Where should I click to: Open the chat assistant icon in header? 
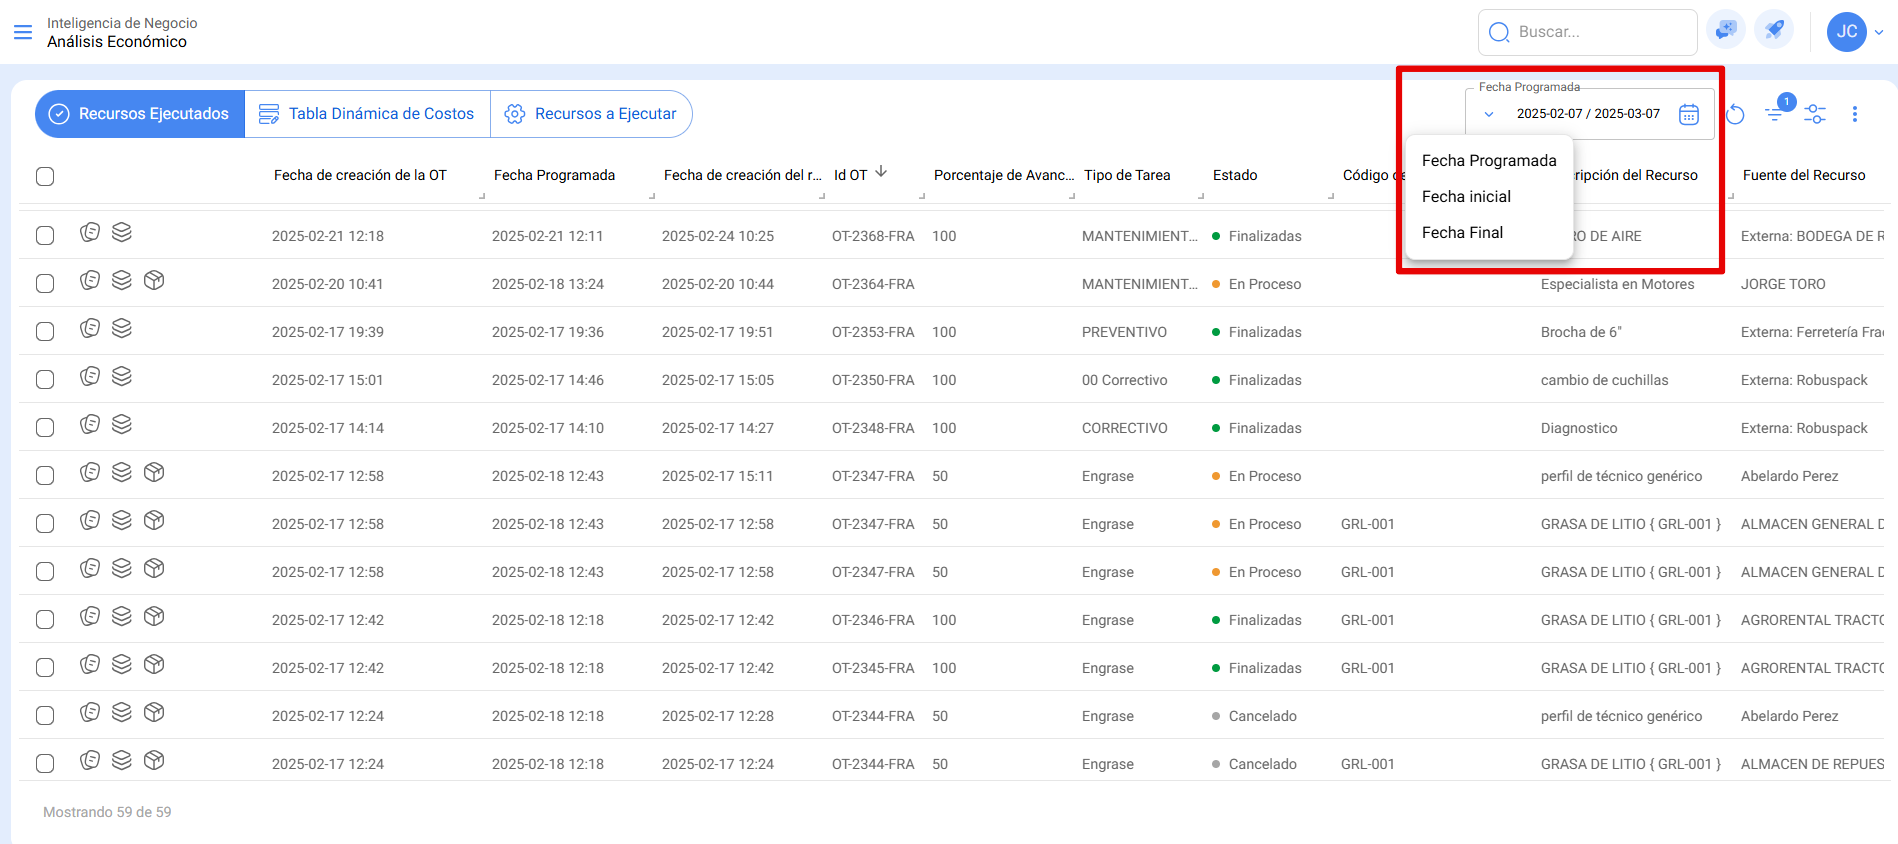pyautogui.click(x=1726, y=31)
